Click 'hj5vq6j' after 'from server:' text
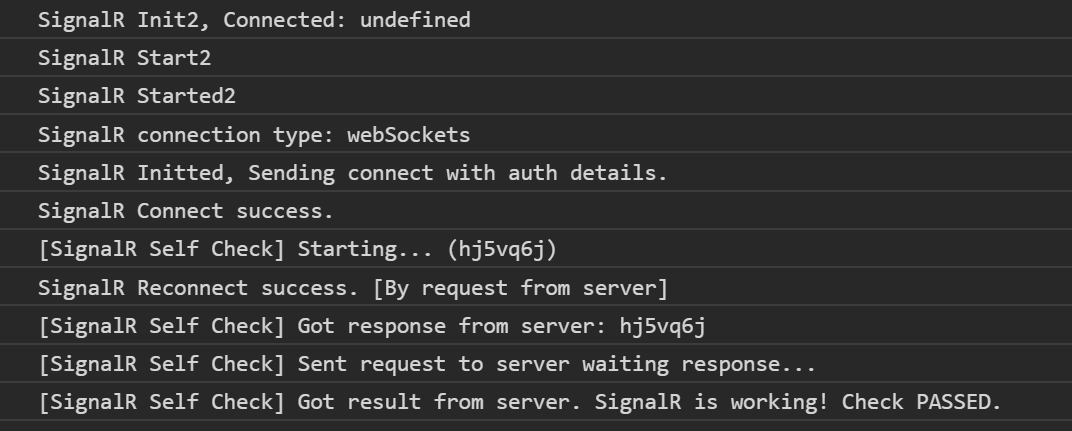 point(668,327)
